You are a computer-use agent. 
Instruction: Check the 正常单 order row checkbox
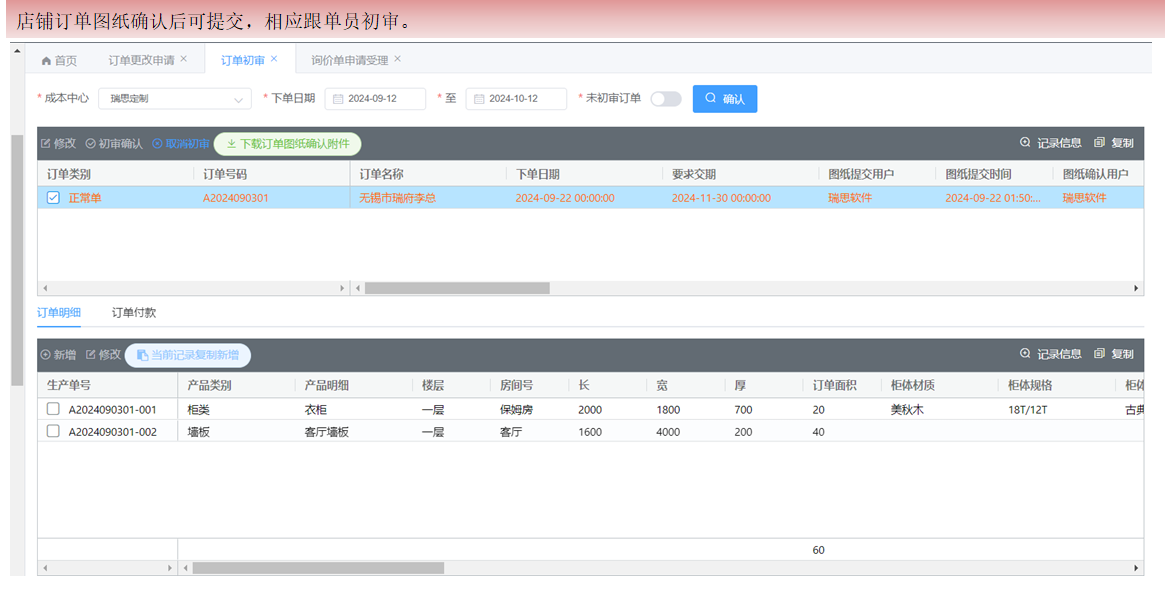click(53, 198)
